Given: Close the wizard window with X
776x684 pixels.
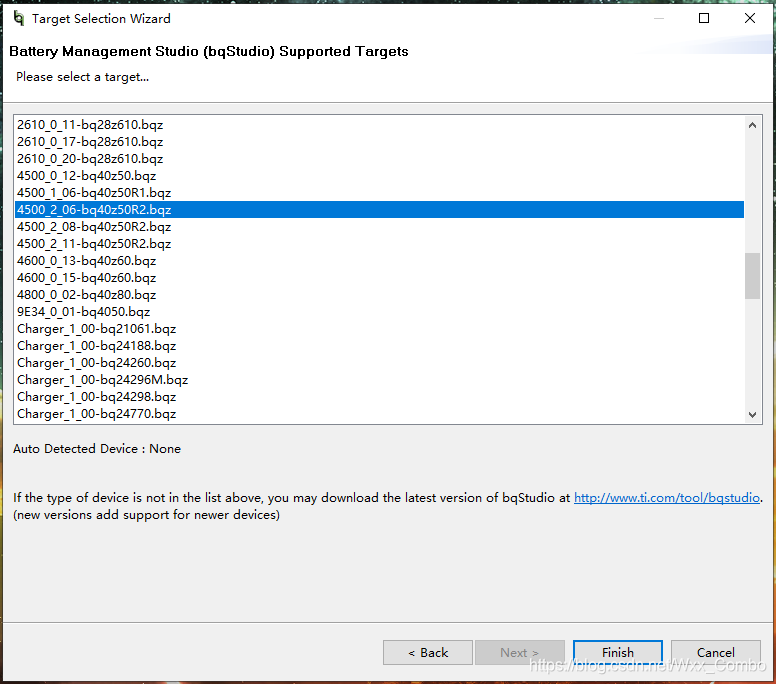Looking at the screenshot, I should [750, 18].
